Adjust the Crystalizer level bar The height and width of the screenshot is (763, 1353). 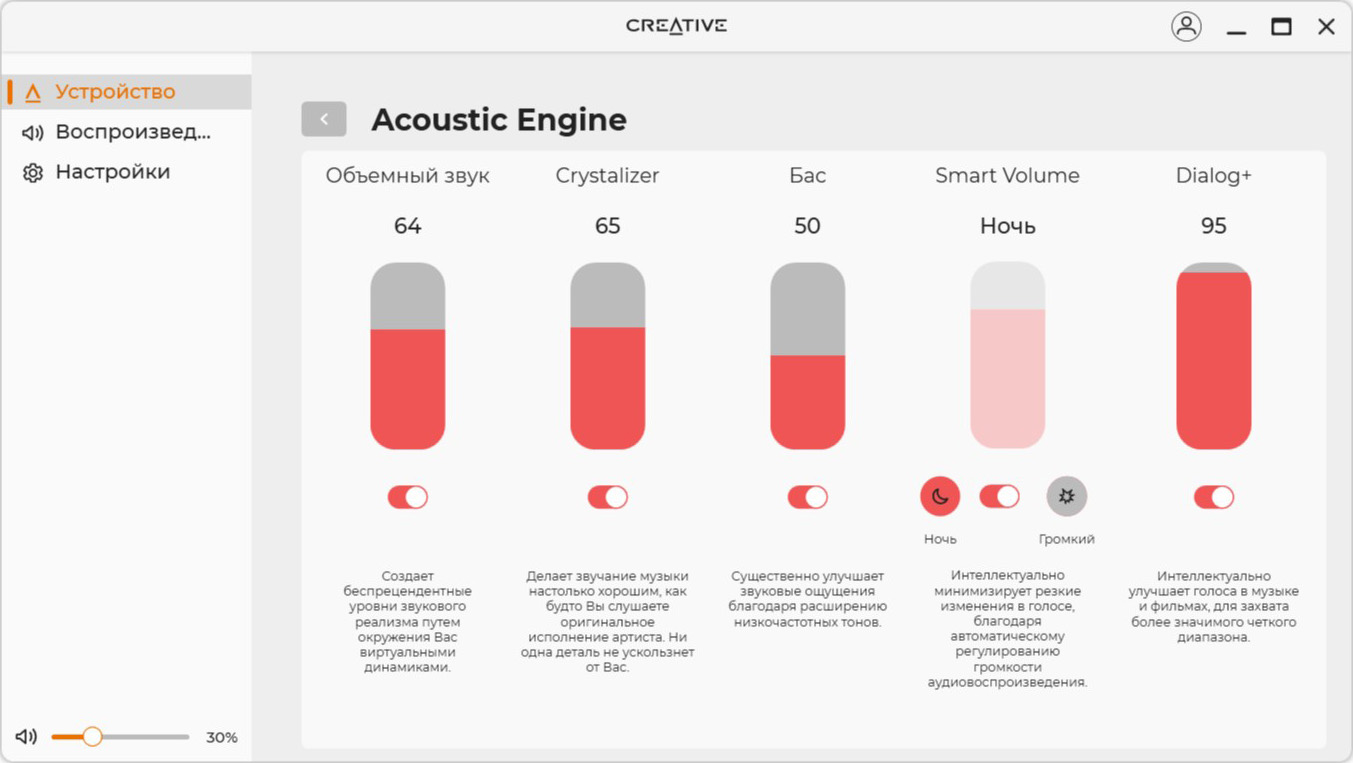pos(608,356)
